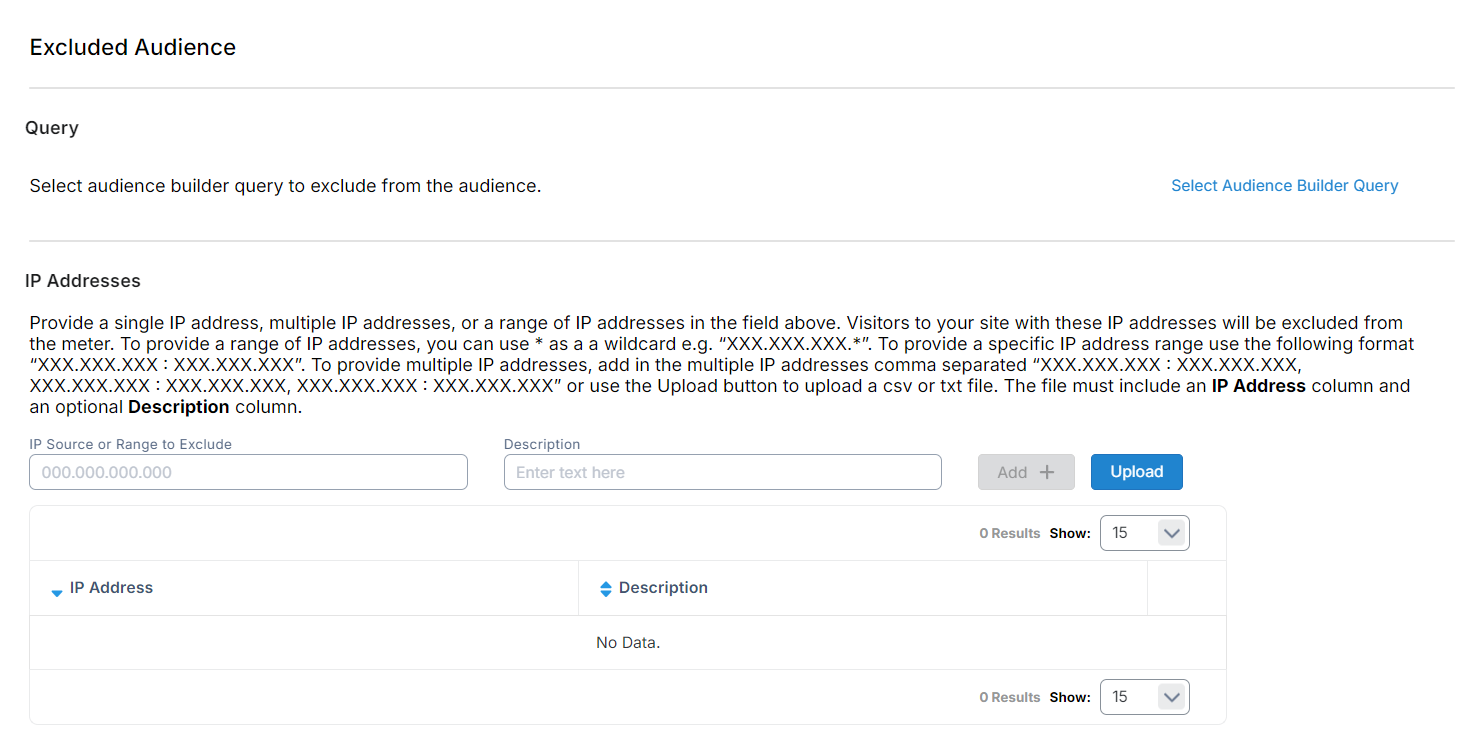Screen dimensions: 1478x732
Task: Click the Query section heading
Action: [52, 128]
